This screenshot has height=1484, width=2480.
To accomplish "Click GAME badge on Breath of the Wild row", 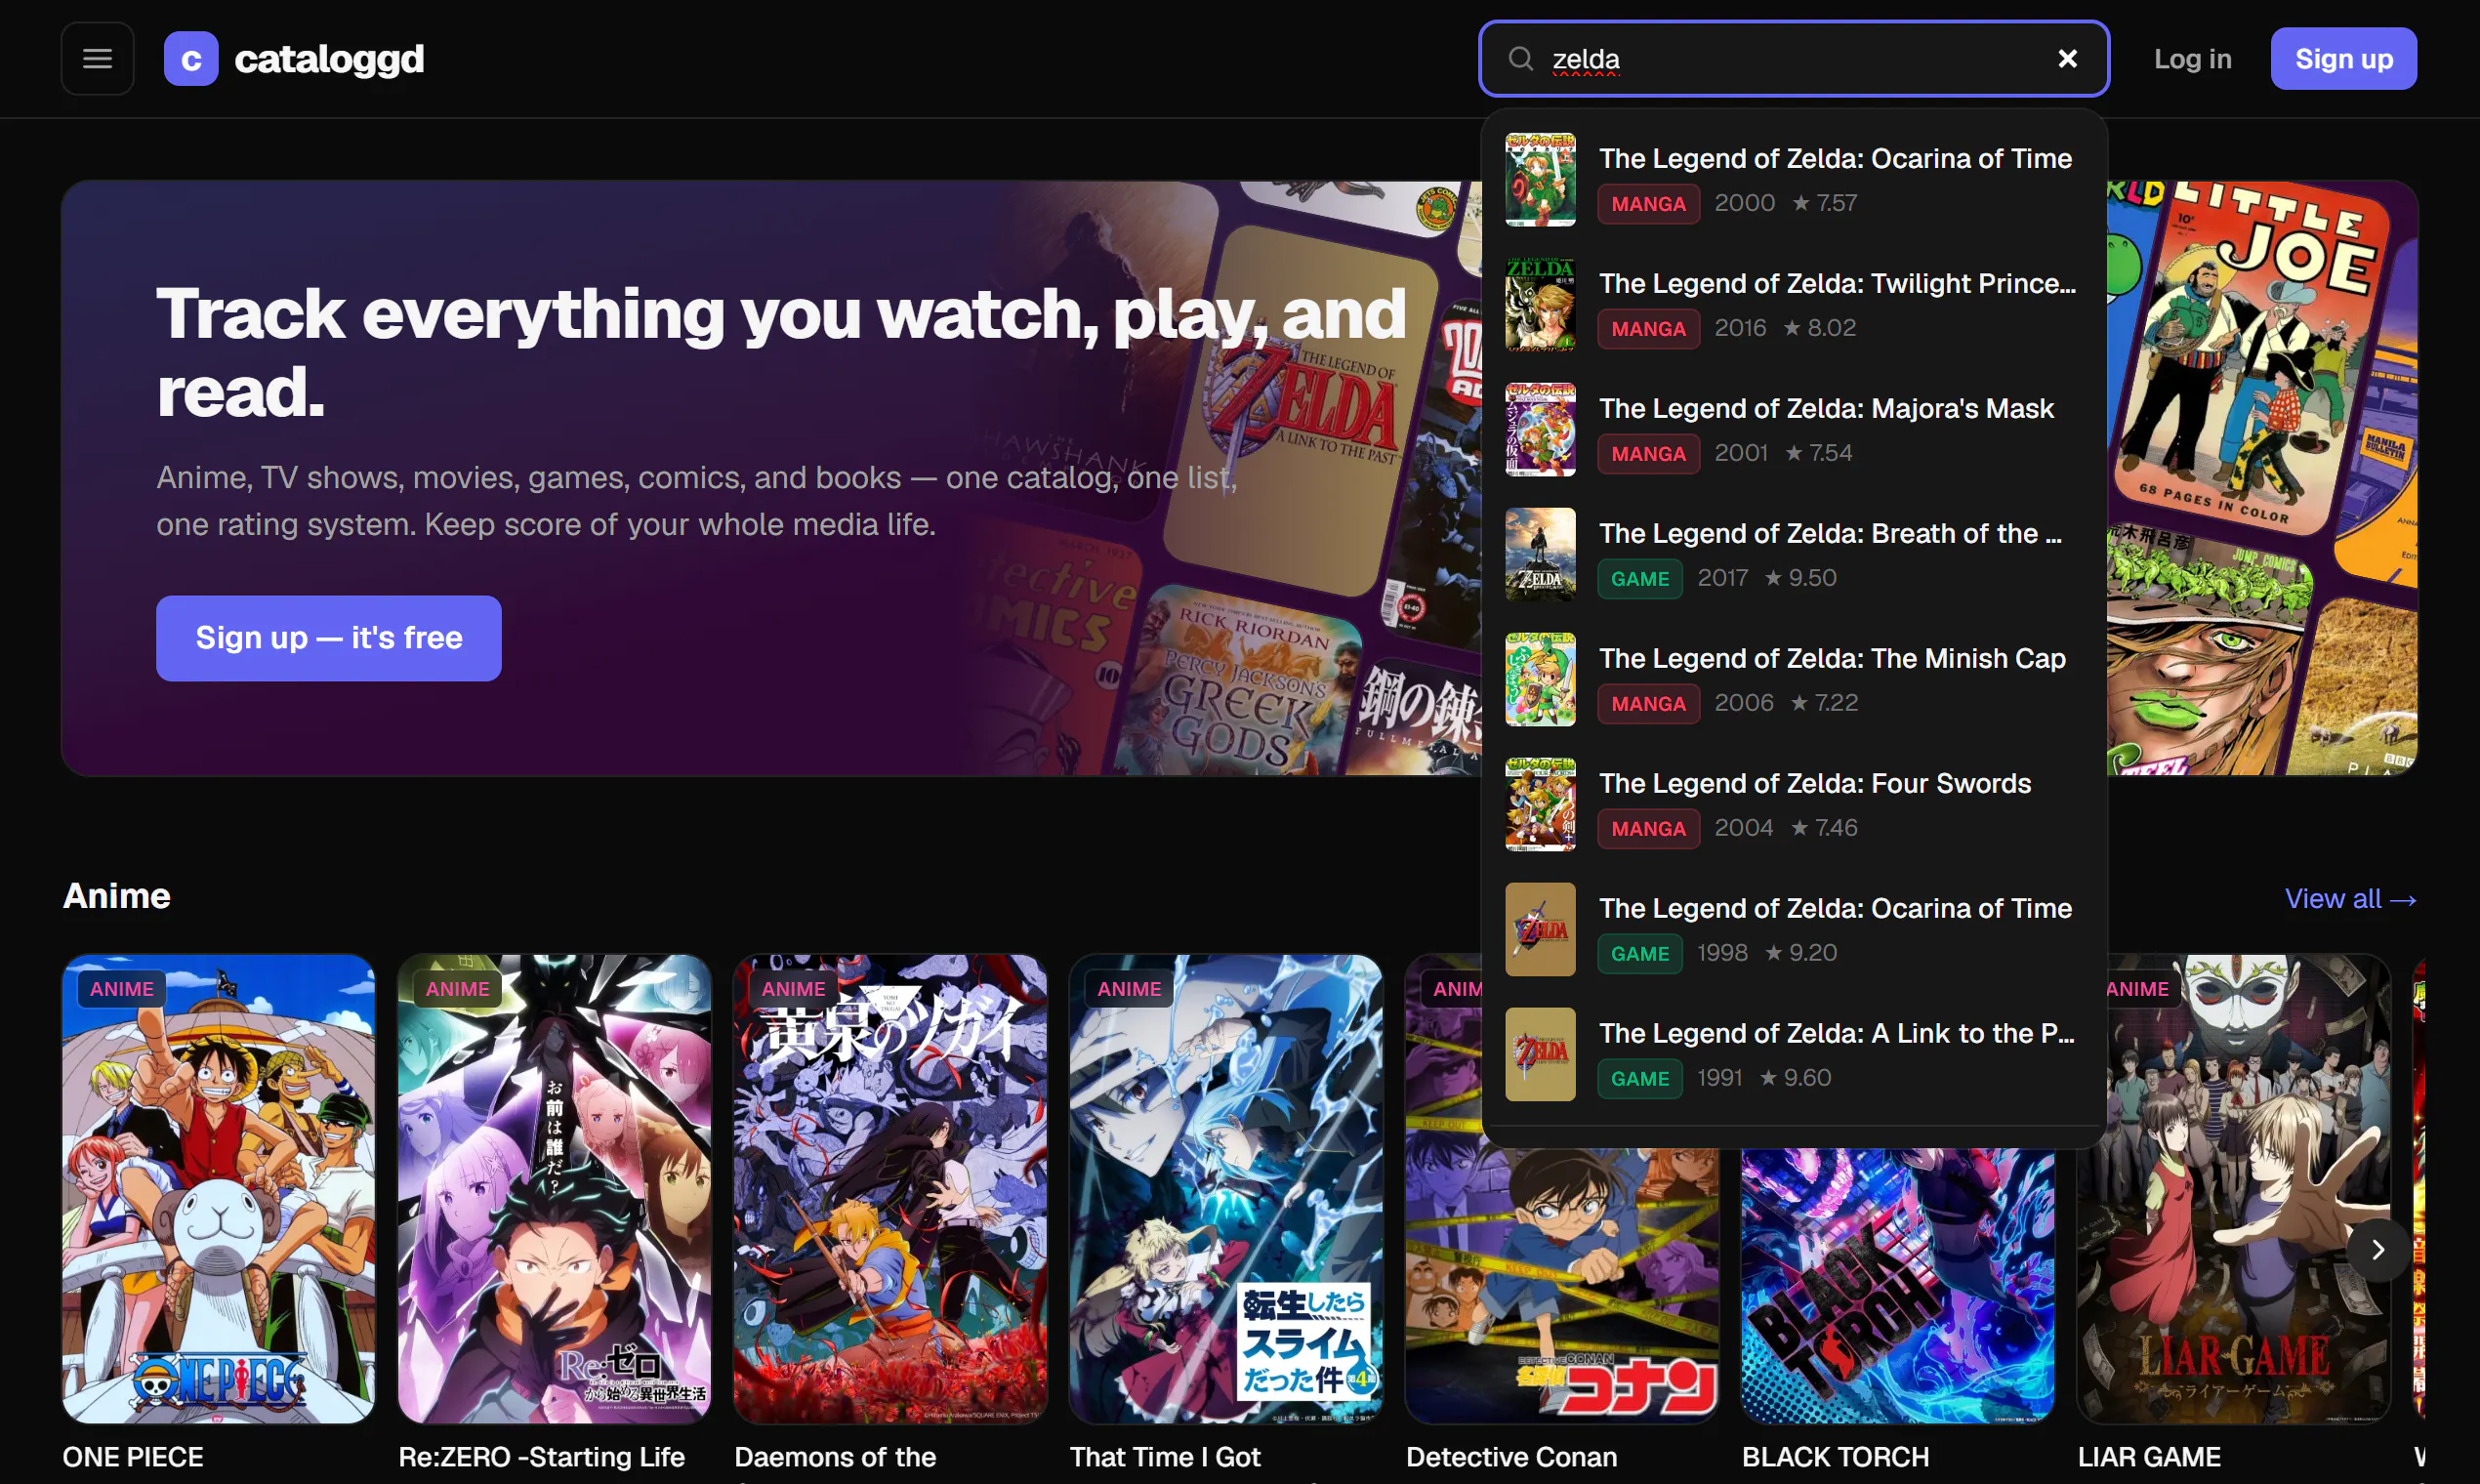I will [x=1640, y=579].
